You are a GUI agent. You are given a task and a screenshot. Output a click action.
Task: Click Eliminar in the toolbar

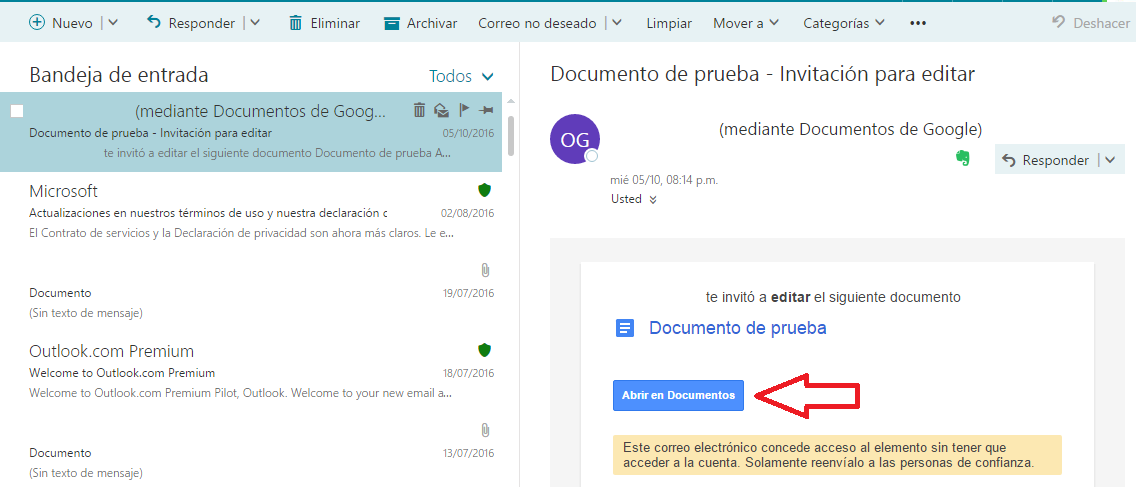click(324, 23)
